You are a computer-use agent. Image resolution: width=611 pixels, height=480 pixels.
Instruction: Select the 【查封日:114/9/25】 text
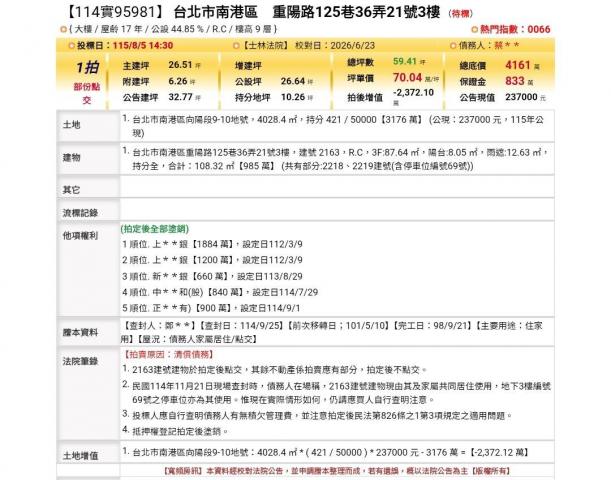pos(243,326)
